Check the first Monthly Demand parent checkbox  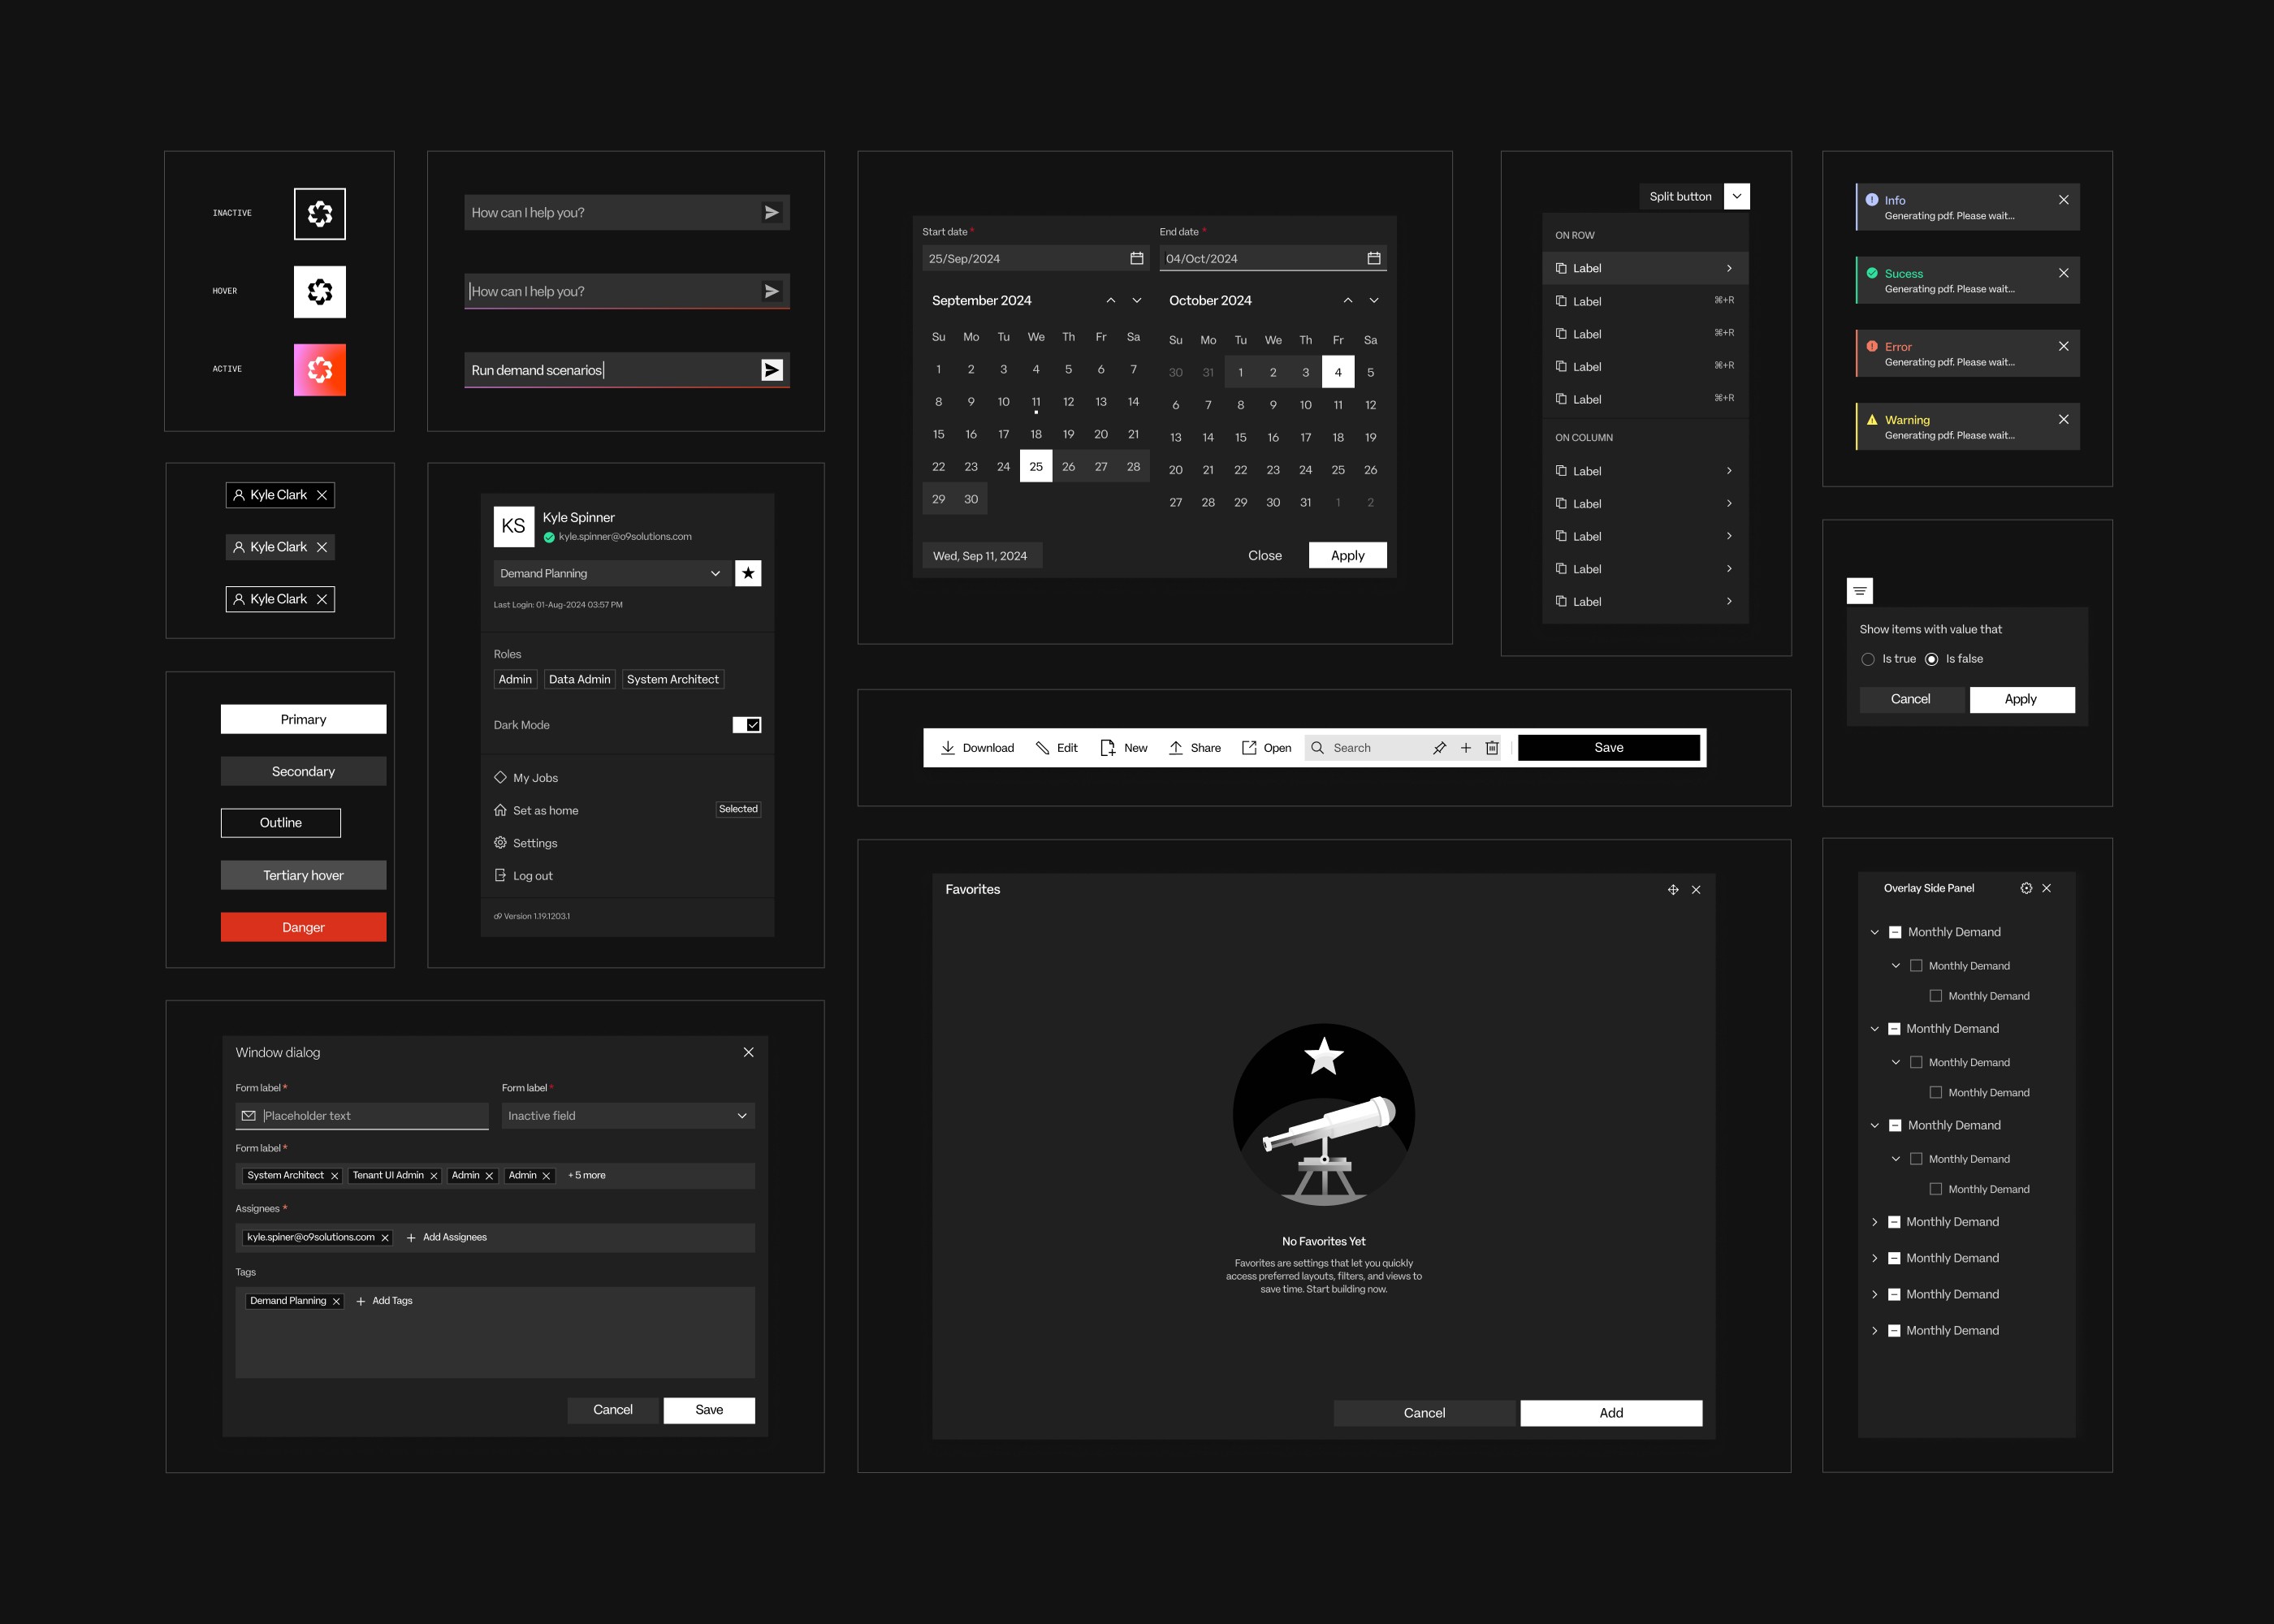(1895, 932)
